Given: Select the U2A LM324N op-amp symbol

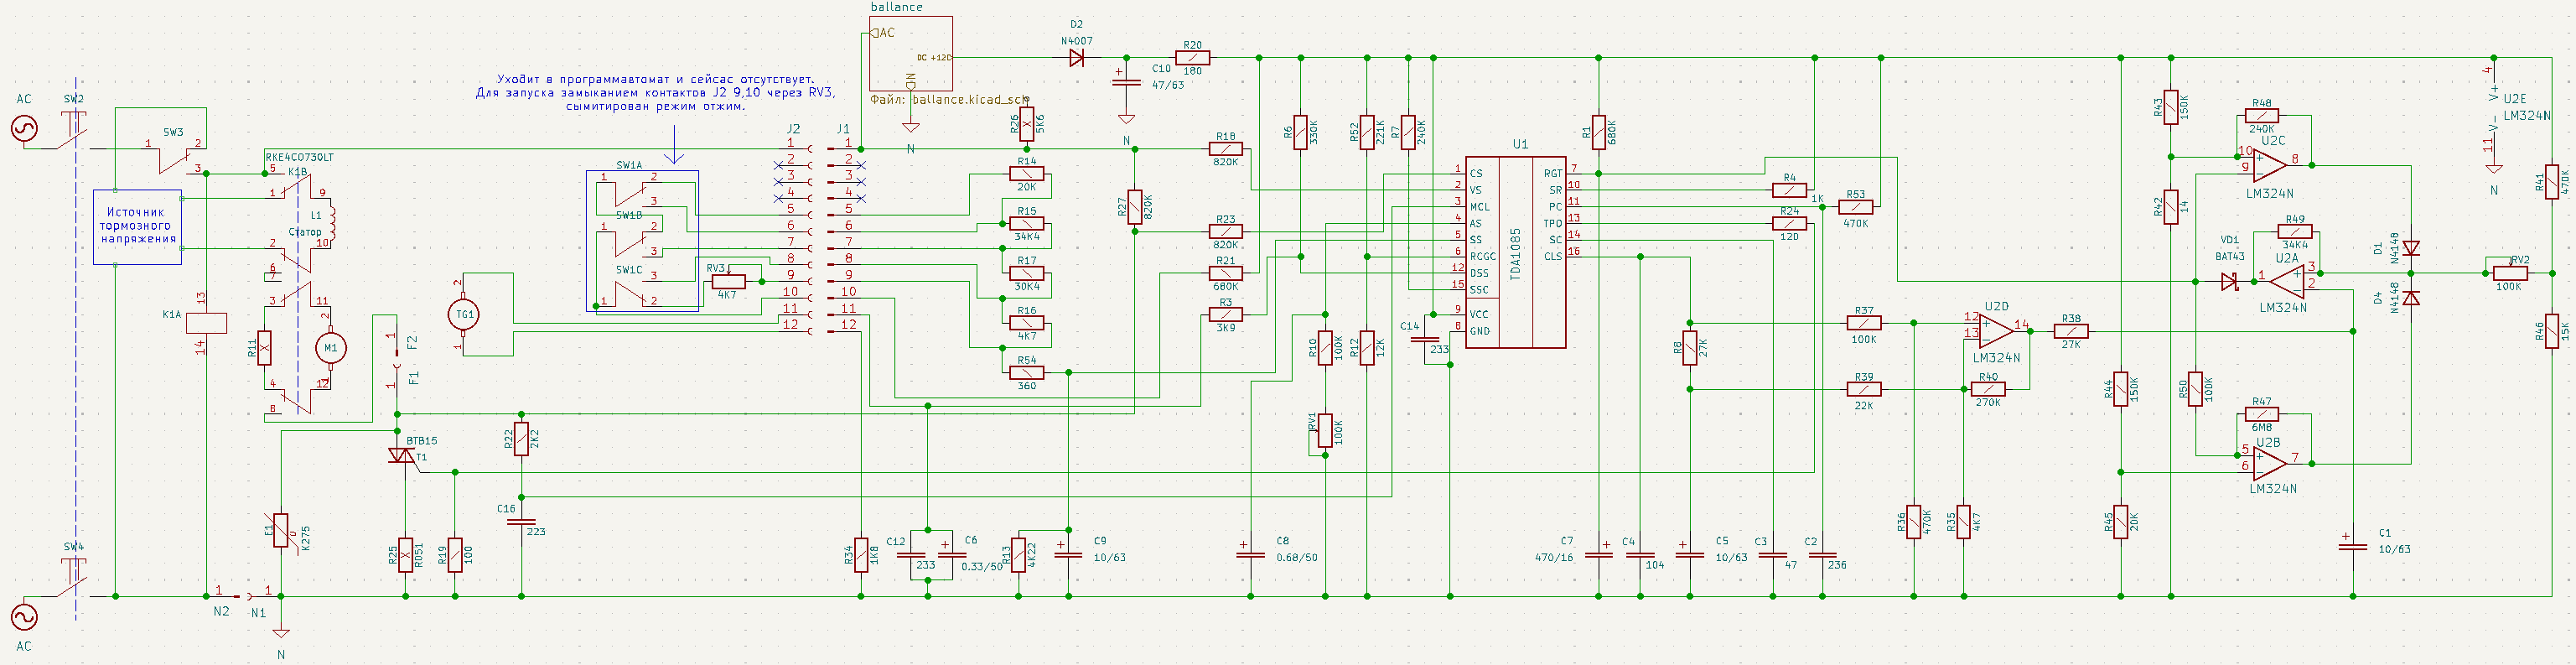Looking at the screenshot, I should (x=2286, y=281).
